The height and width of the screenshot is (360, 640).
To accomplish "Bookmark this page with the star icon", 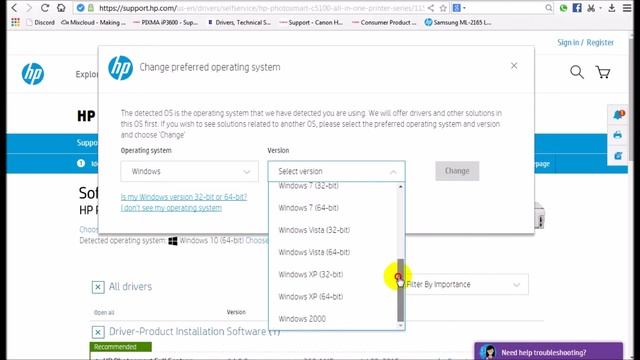I will (x=443, y=8).
